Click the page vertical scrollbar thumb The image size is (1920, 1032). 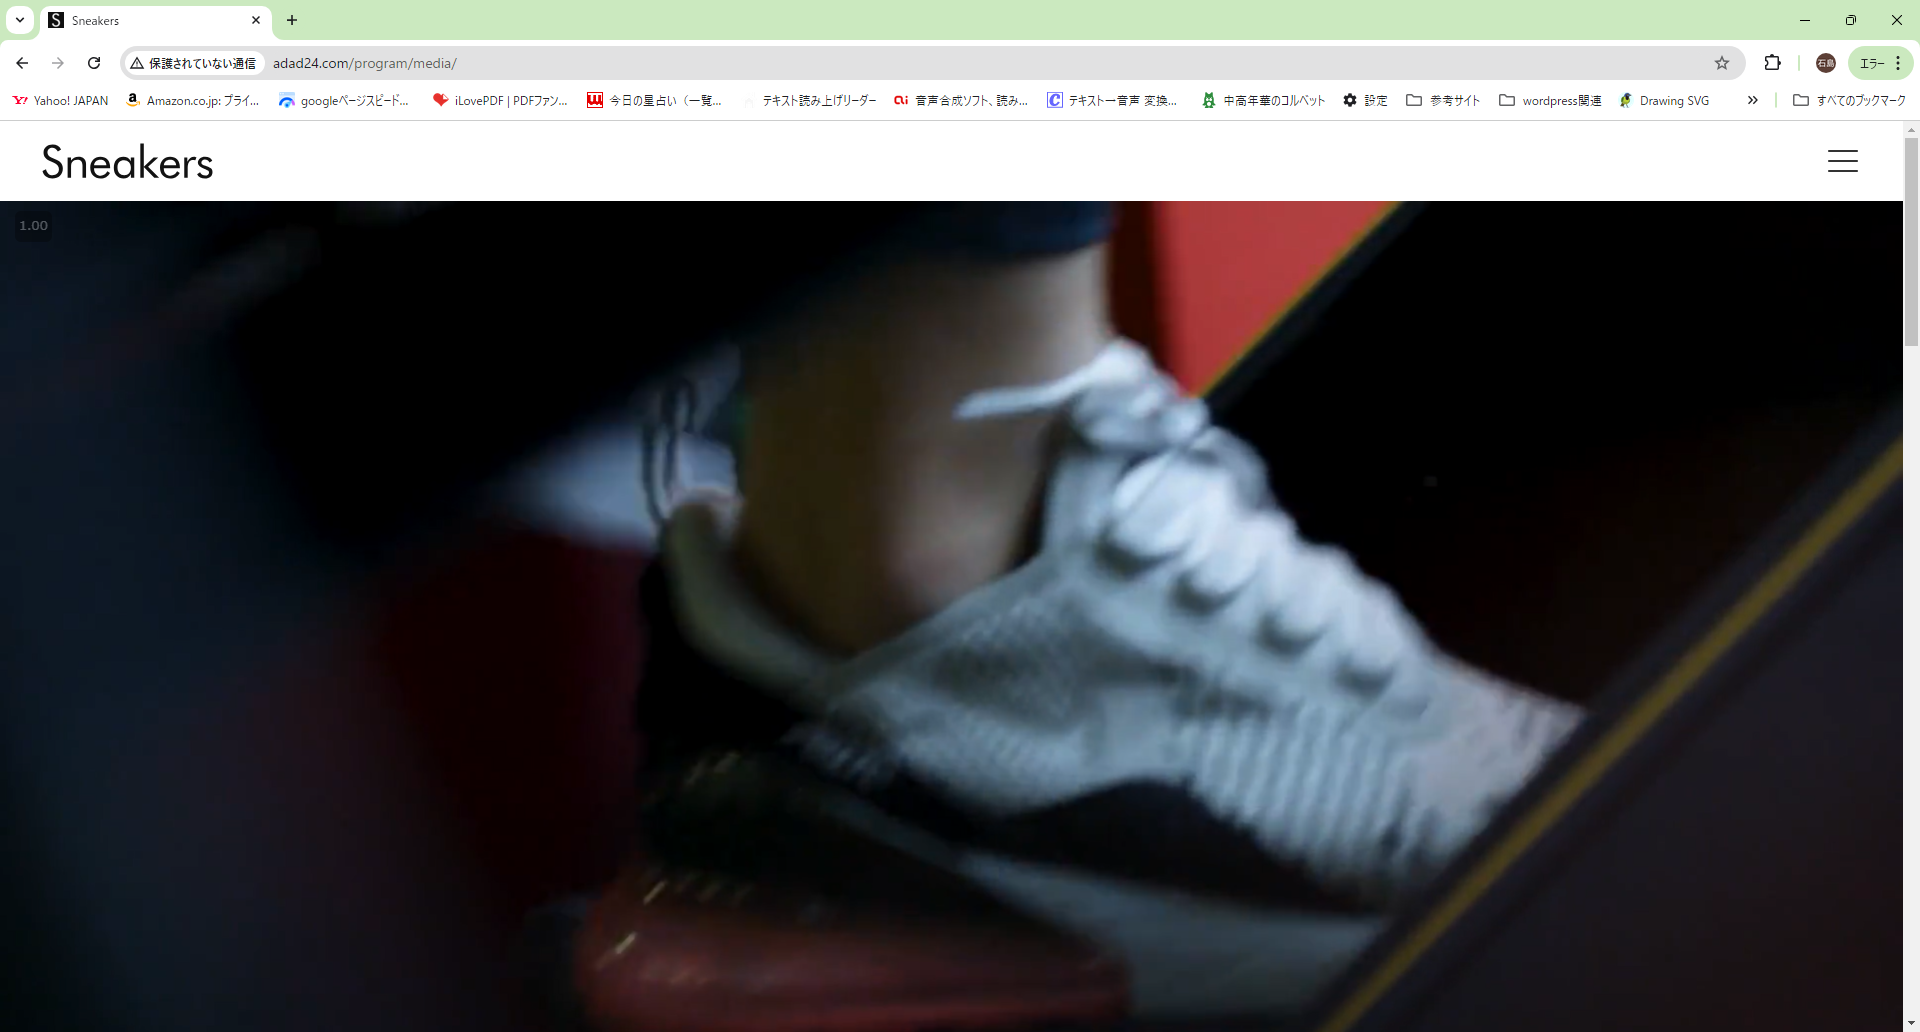click(x=1911, y=242)
